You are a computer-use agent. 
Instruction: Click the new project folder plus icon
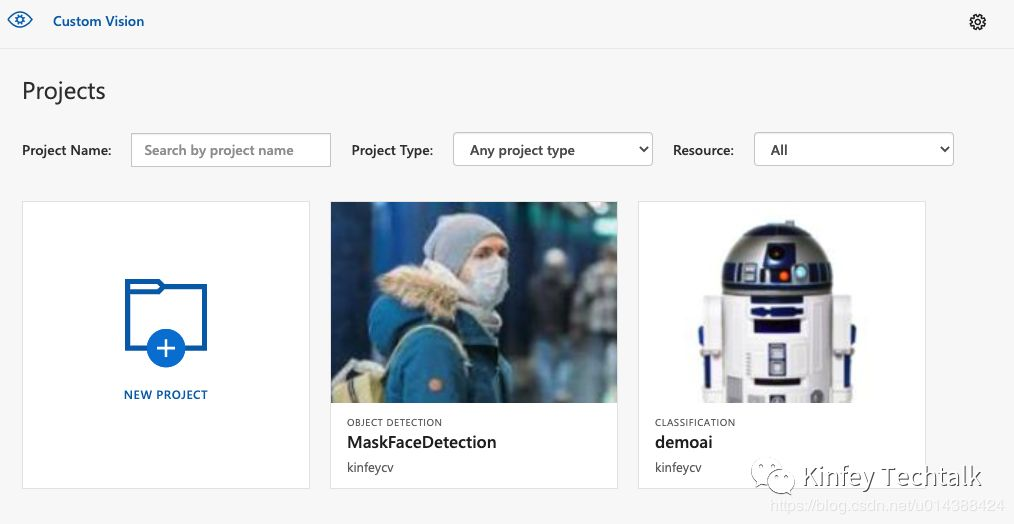coord(166,322)
